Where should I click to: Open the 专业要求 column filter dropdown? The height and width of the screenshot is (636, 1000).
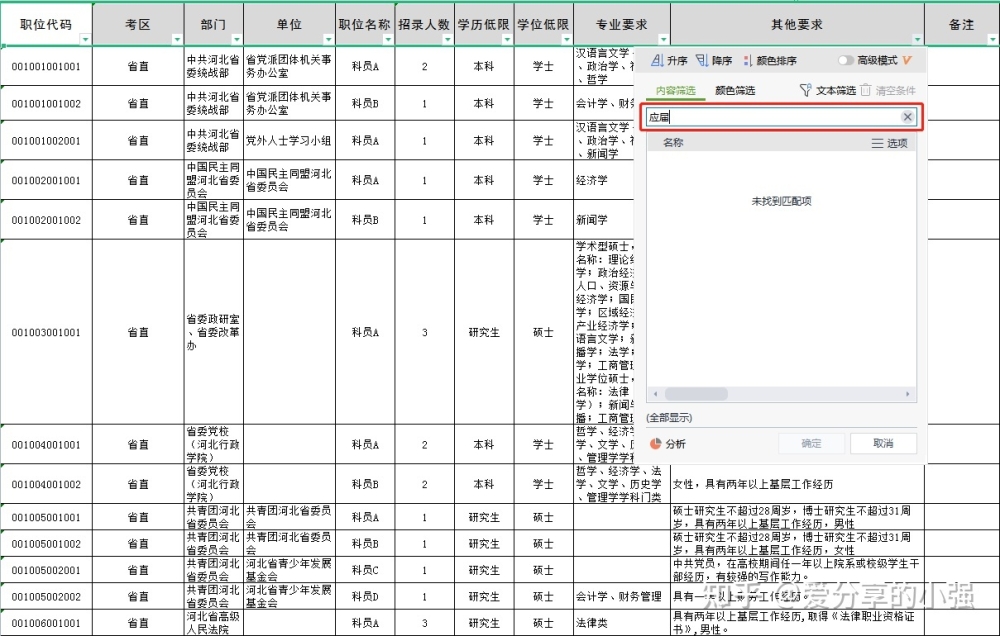coord(663,40)
